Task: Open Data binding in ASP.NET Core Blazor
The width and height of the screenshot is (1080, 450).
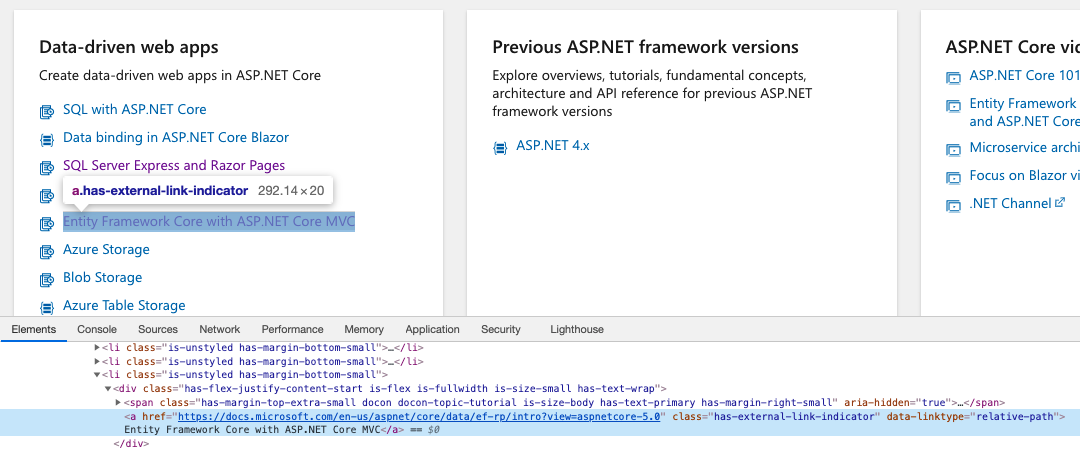Action: click(x=176, y=137)
